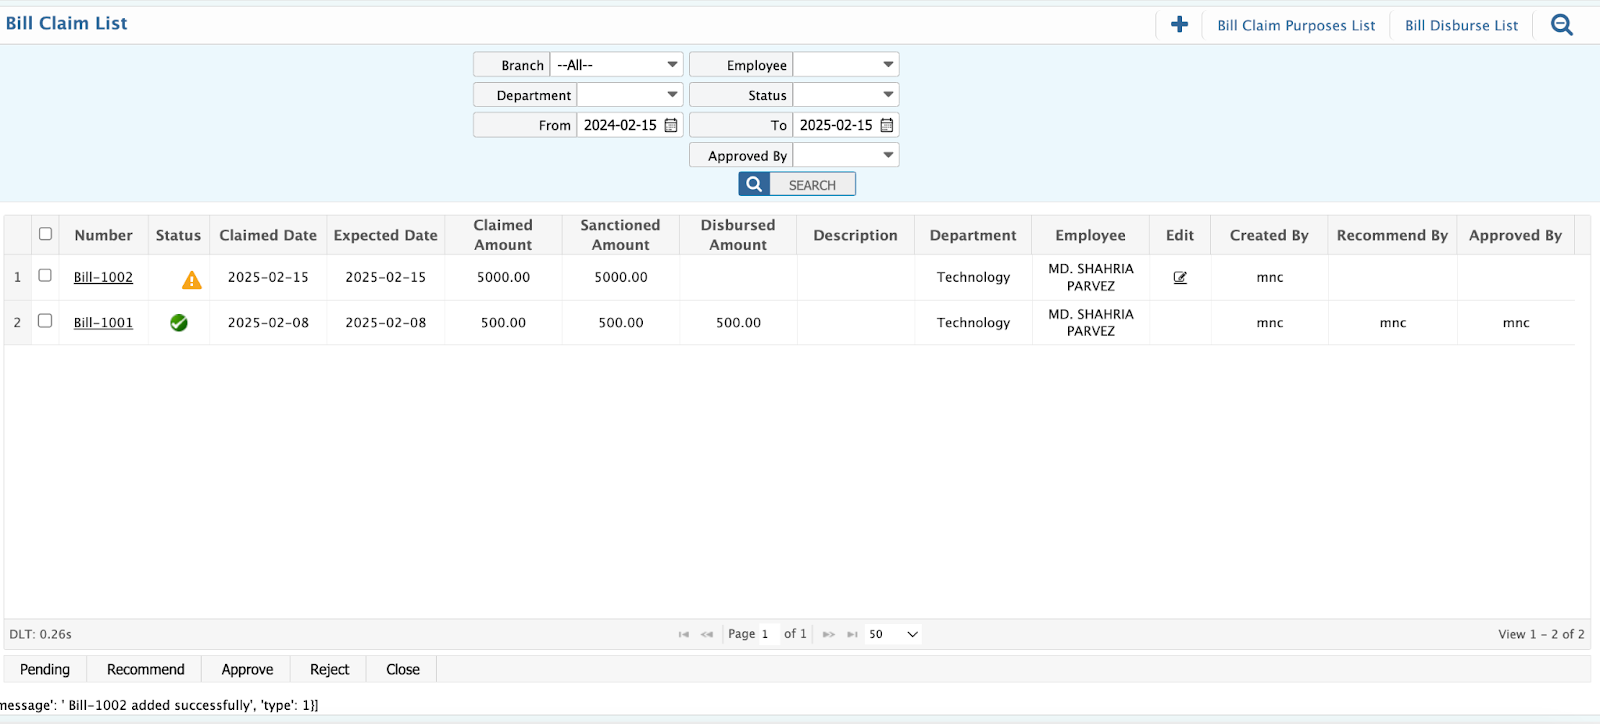Click the edit icon for Bill-1002

(1180, 278)
